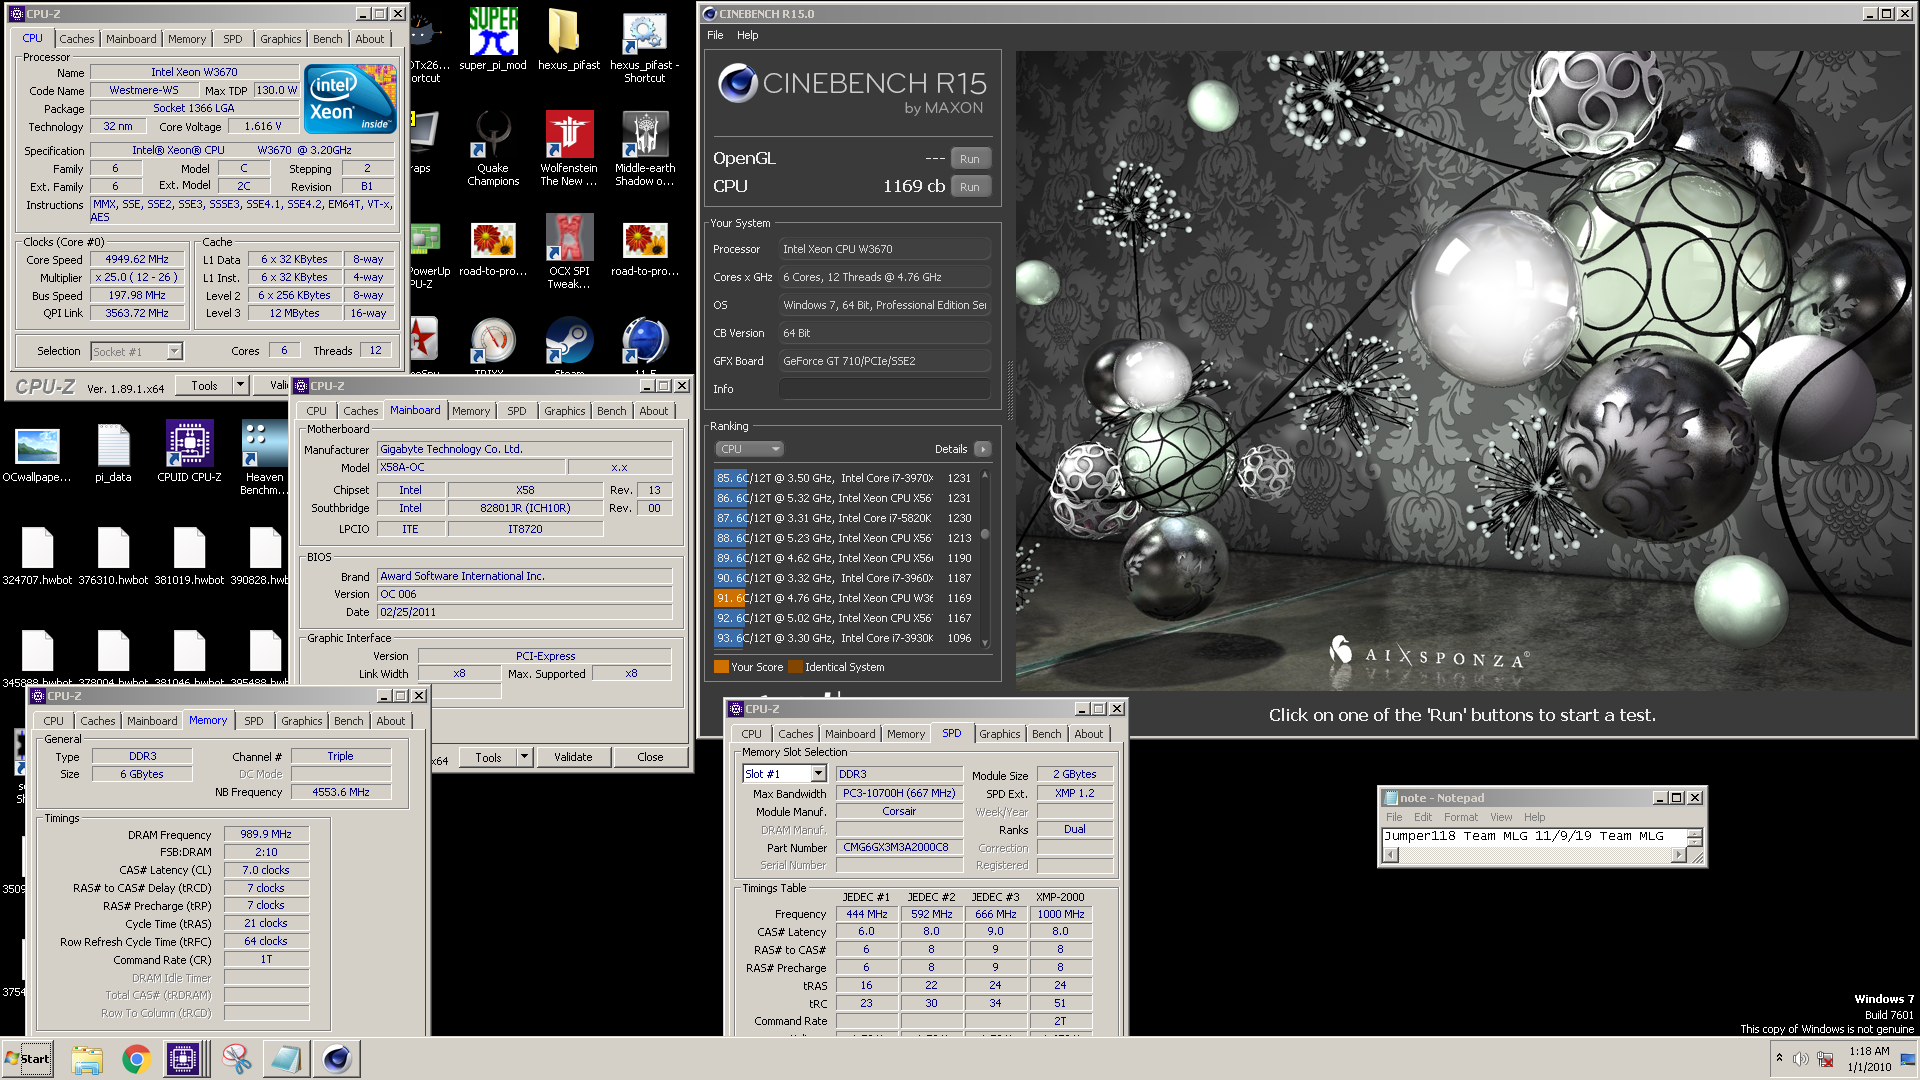The width and height of the screenshot is (1920, 1080).
Task: Open the Snipping Tool taskbar icon
Action: click(237, 1059)
